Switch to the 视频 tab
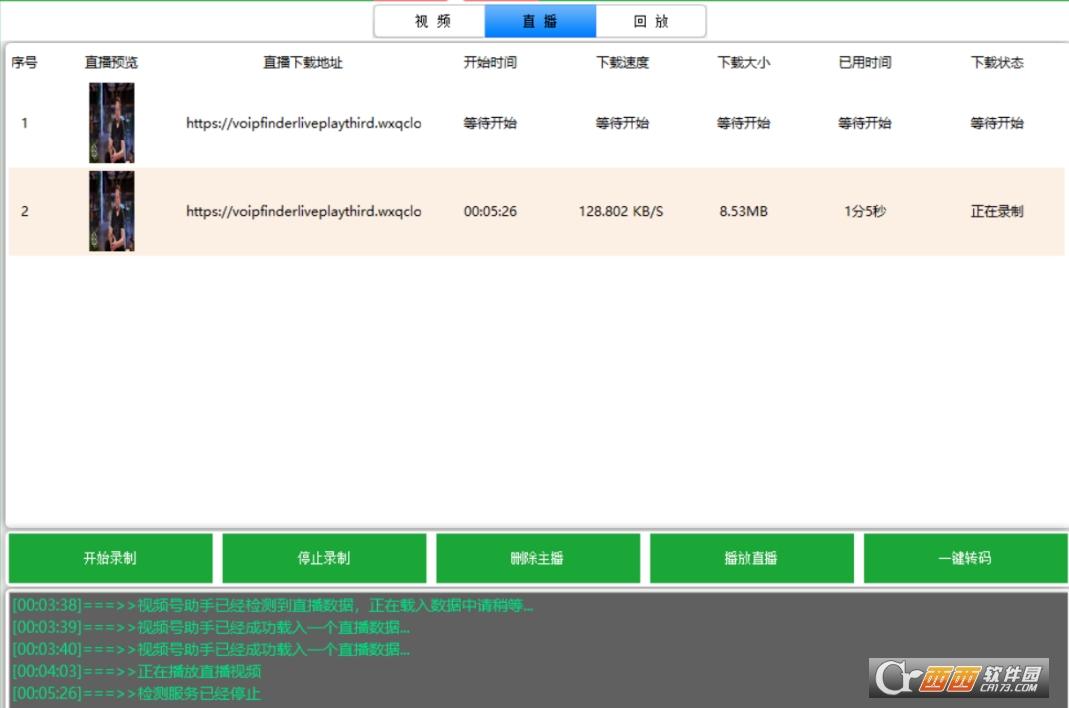1069x708 pixels. 431,21
